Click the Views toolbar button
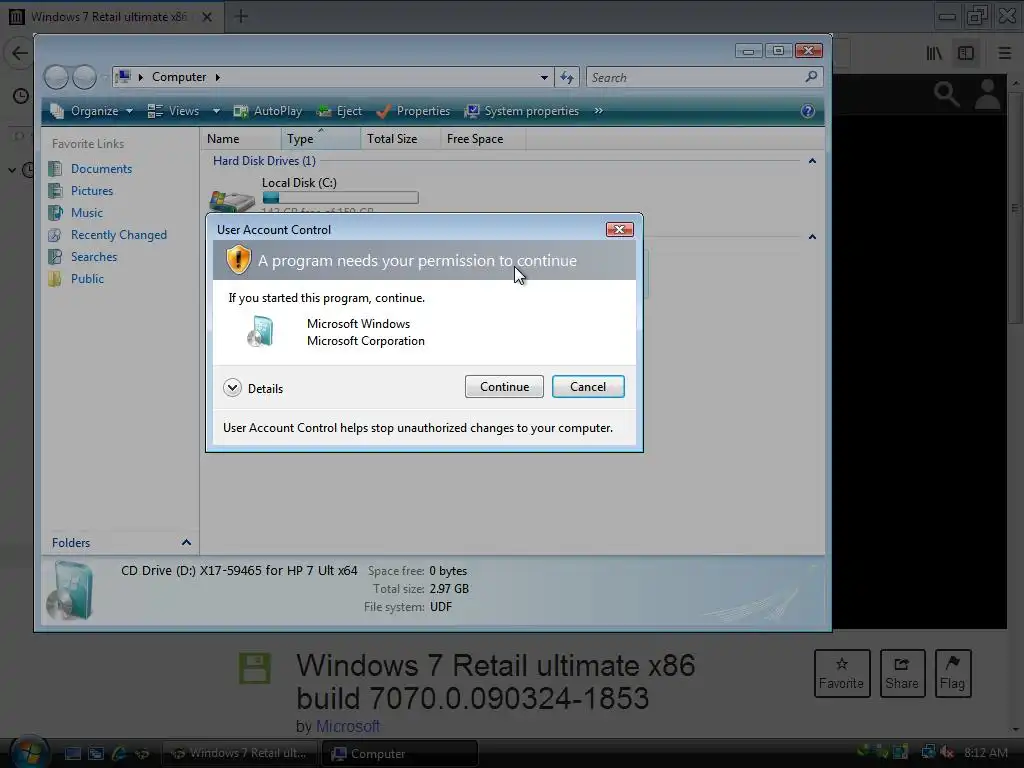This screenshot has height=768, width=1024. click(x=174, y=111)
